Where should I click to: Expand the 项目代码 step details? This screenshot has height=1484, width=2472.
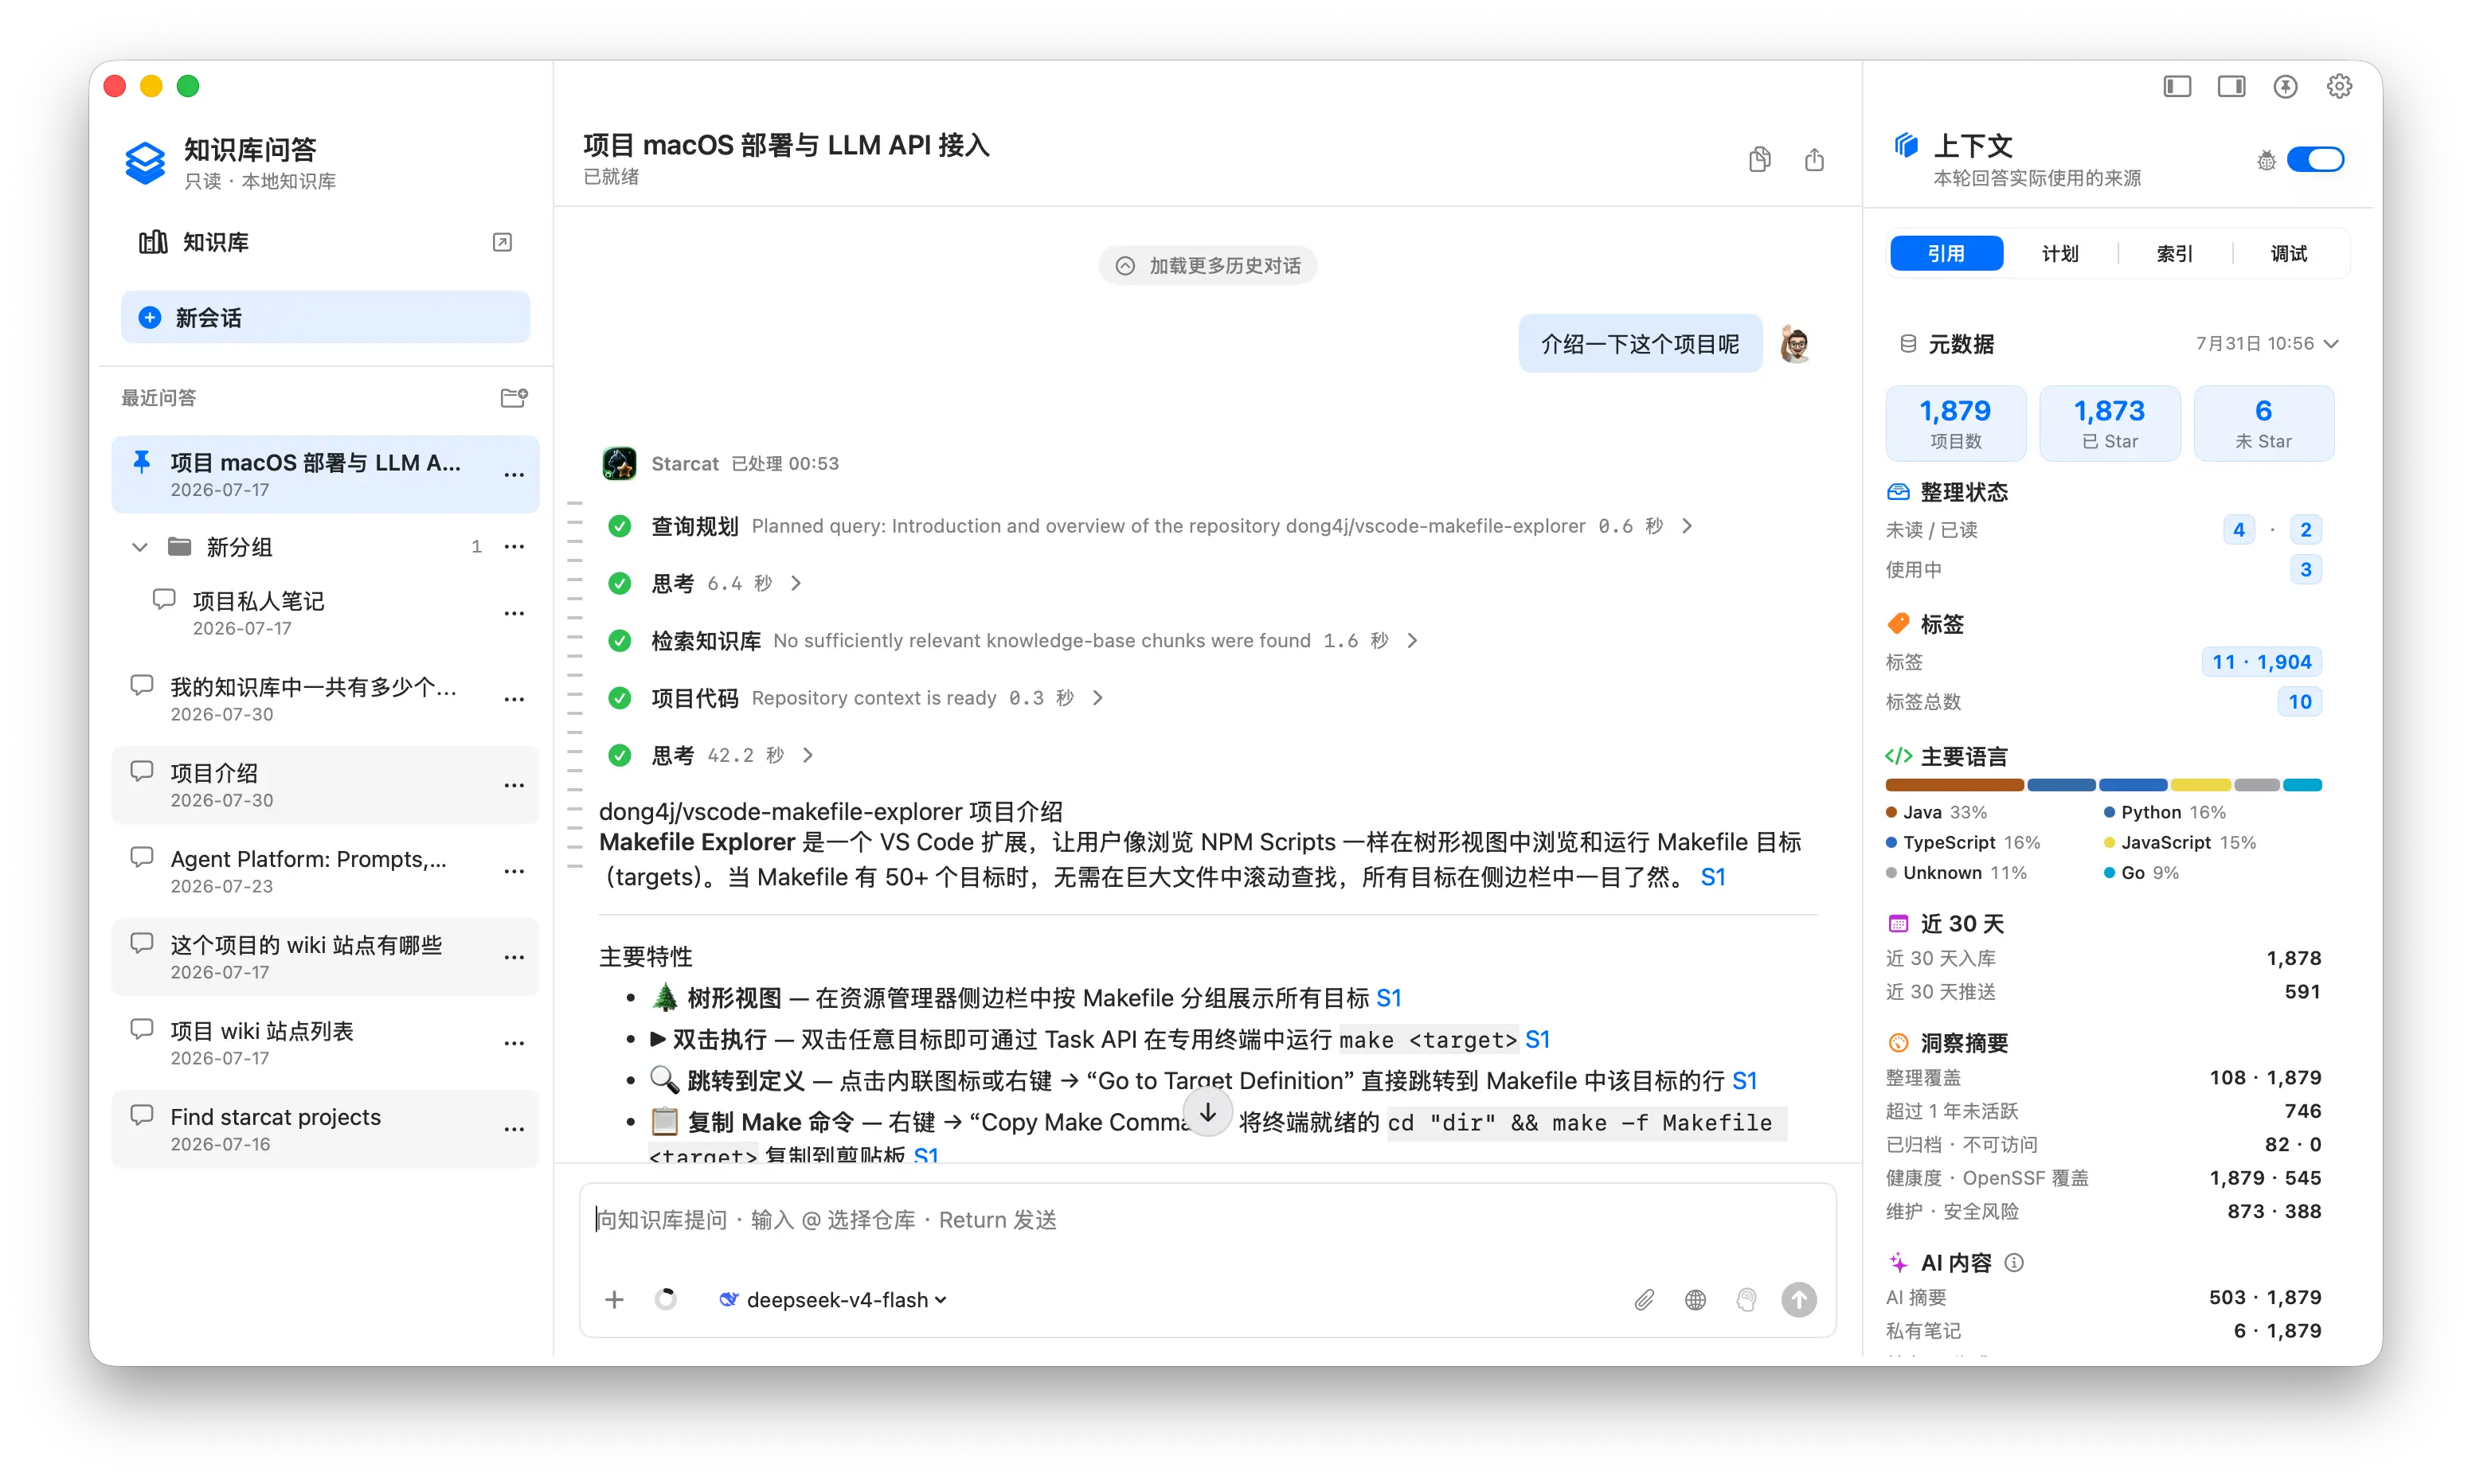click(1097, 698)
